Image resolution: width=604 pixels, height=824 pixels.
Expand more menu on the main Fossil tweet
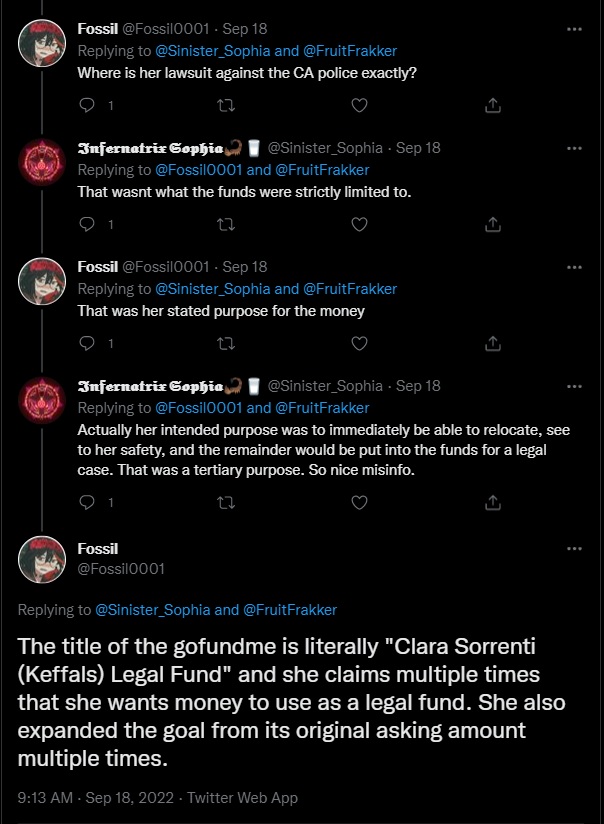click(574, 548)
